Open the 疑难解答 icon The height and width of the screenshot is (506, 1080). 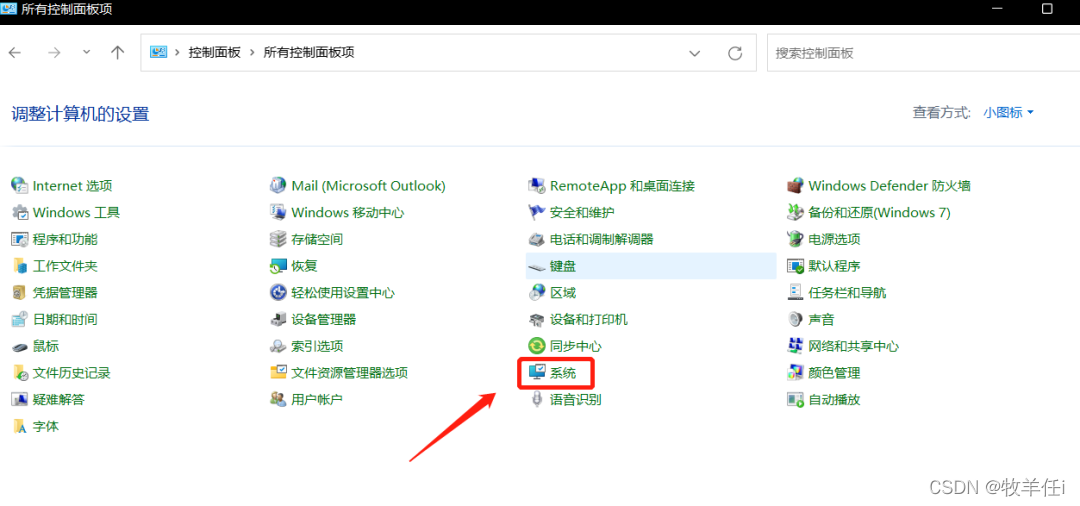pos(20,399)
